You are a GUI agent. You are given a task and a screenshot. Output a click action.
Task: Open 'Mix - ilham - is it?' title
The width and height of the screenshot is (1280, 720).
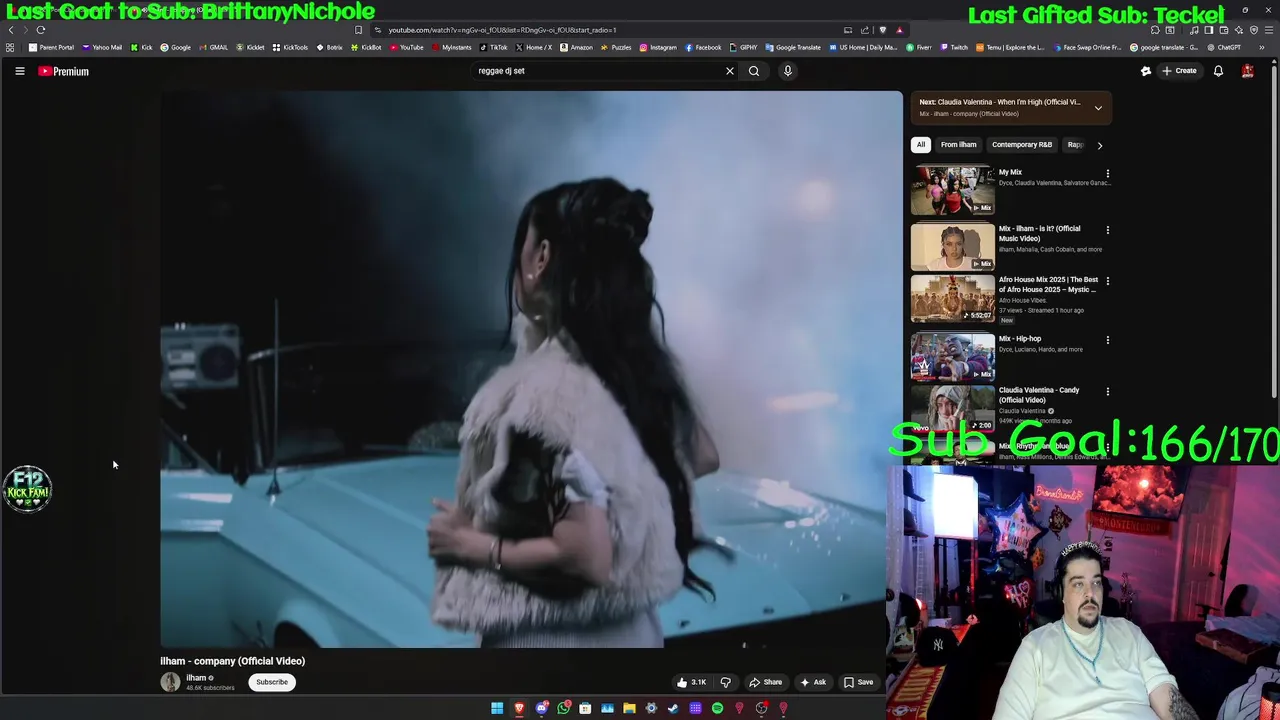click(x=1039, y=233)
